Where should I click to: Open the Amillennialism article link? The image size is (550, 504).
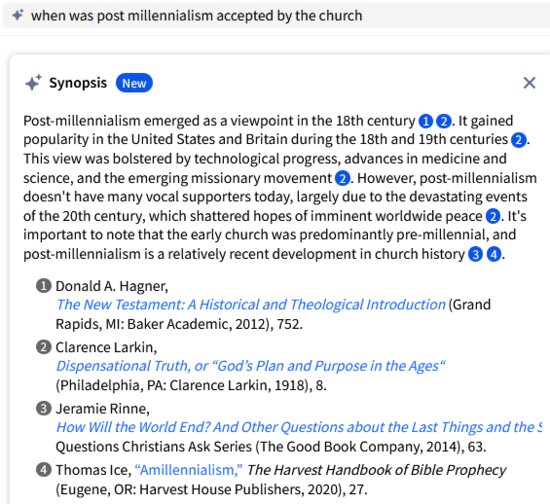(188, 470)
